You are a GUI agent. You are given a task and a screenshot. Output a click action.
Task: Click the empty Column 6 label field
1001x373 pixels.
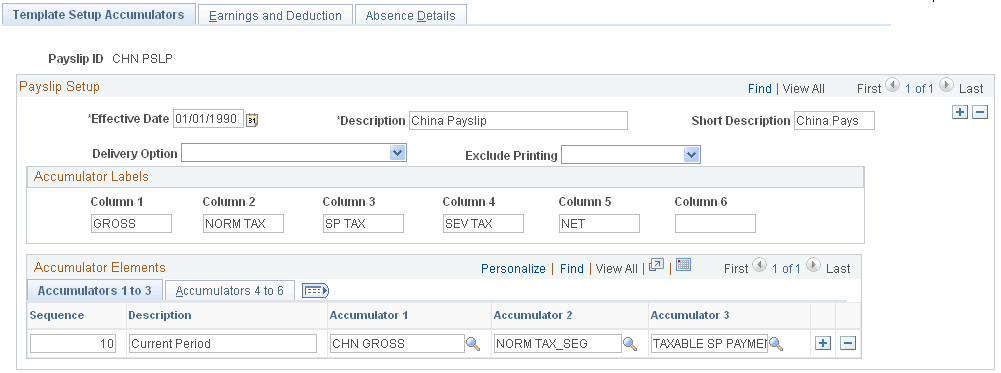[716, 224]
